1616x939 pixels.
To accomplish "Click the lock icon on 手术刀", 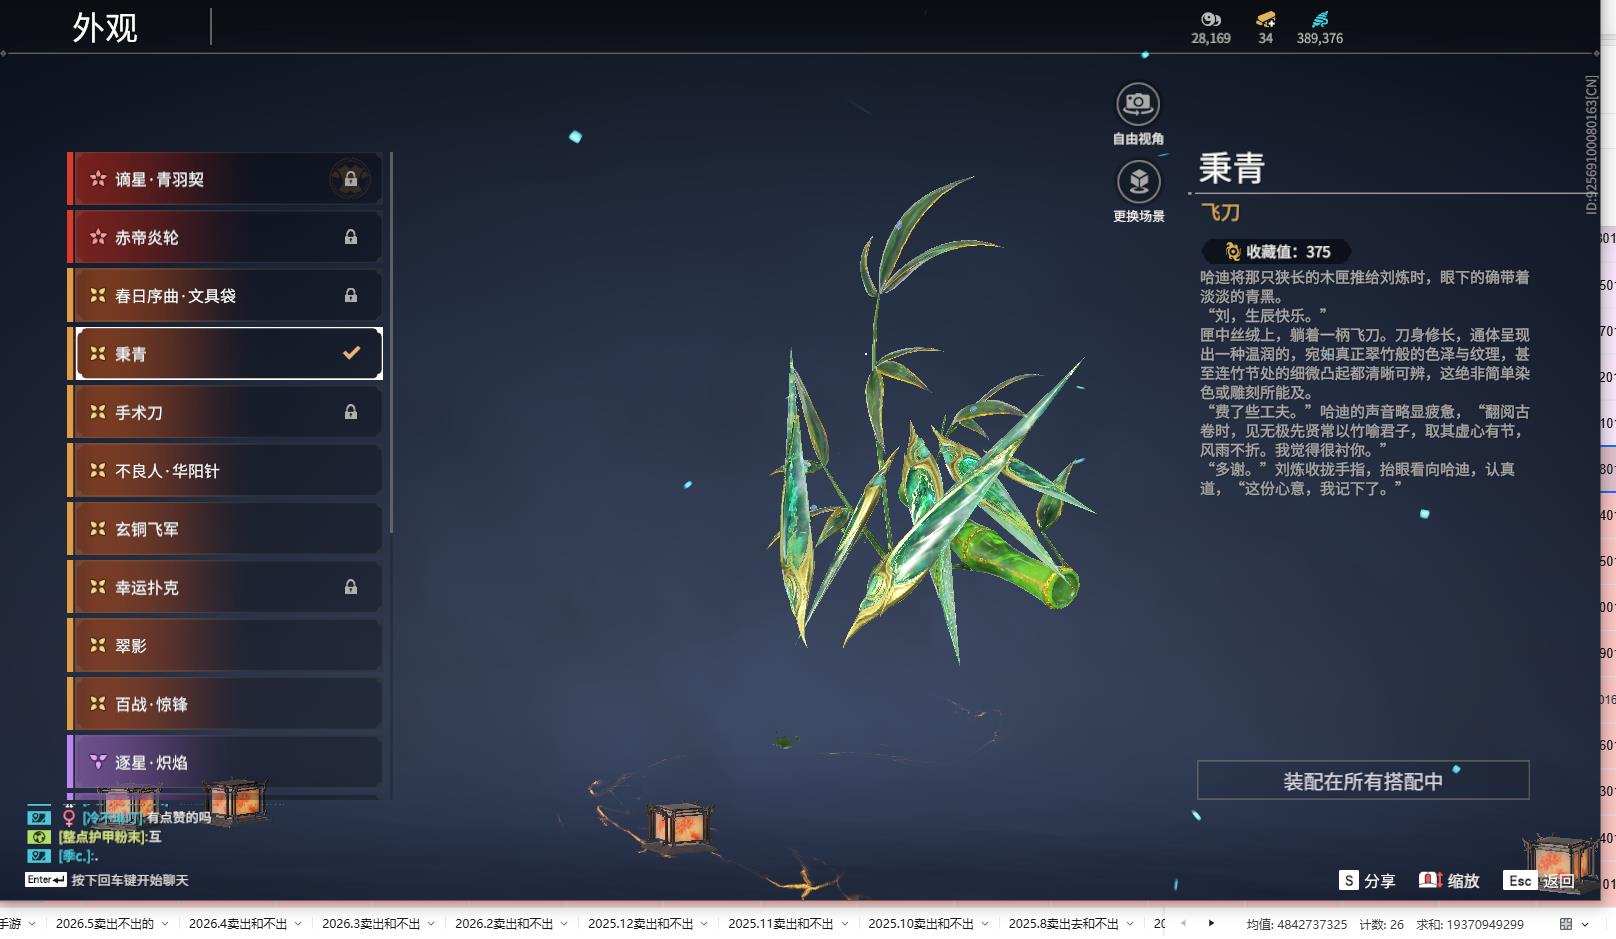I will point(351,412).
